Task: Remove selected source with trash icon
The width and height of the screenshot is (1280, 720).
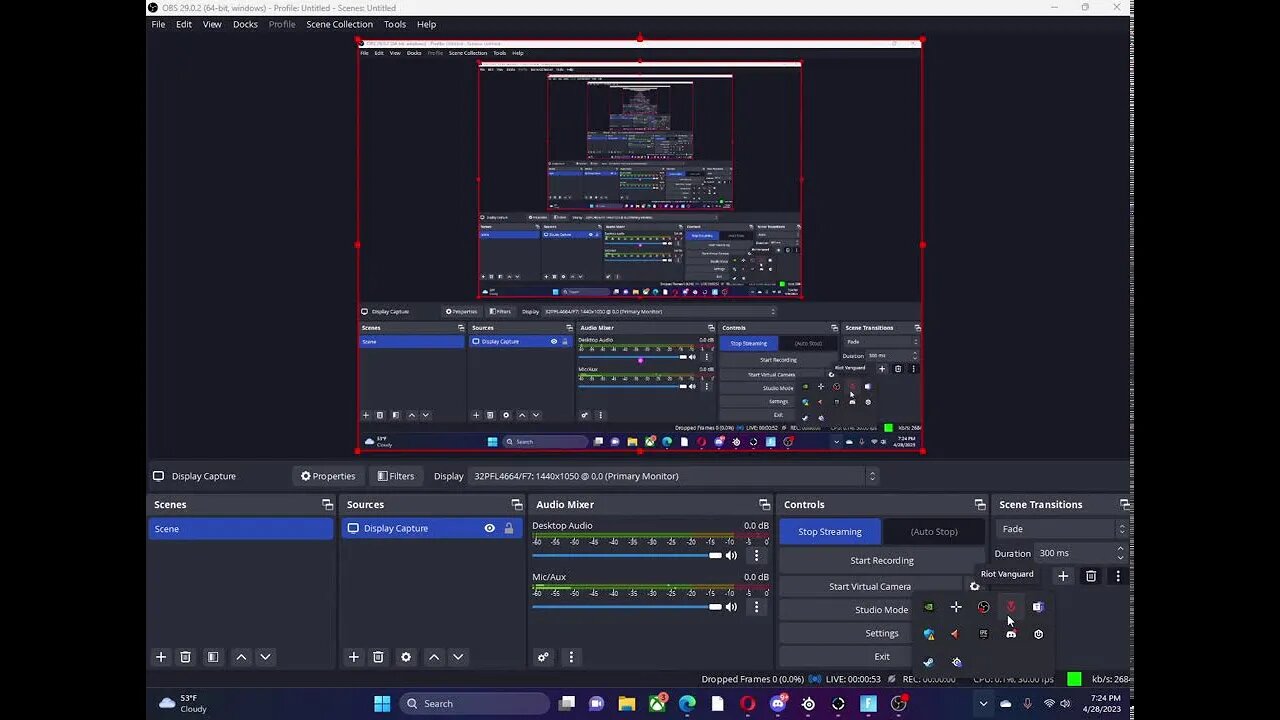Action: pos(378,657)
